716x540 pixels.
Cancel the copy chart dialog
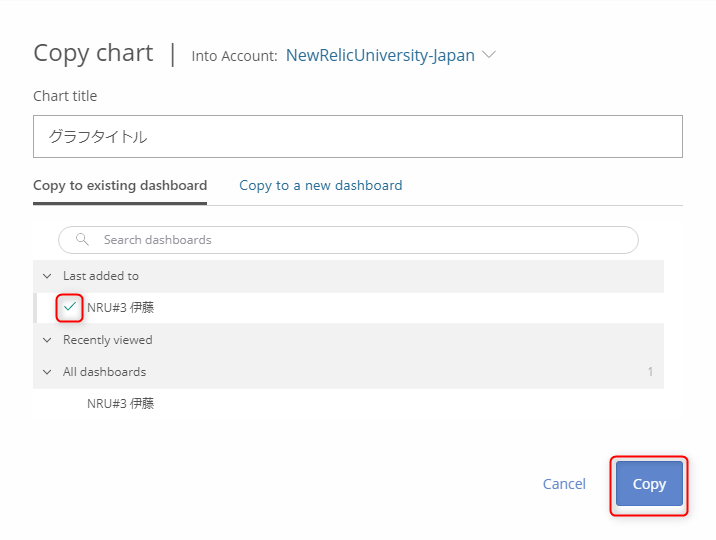564,484
